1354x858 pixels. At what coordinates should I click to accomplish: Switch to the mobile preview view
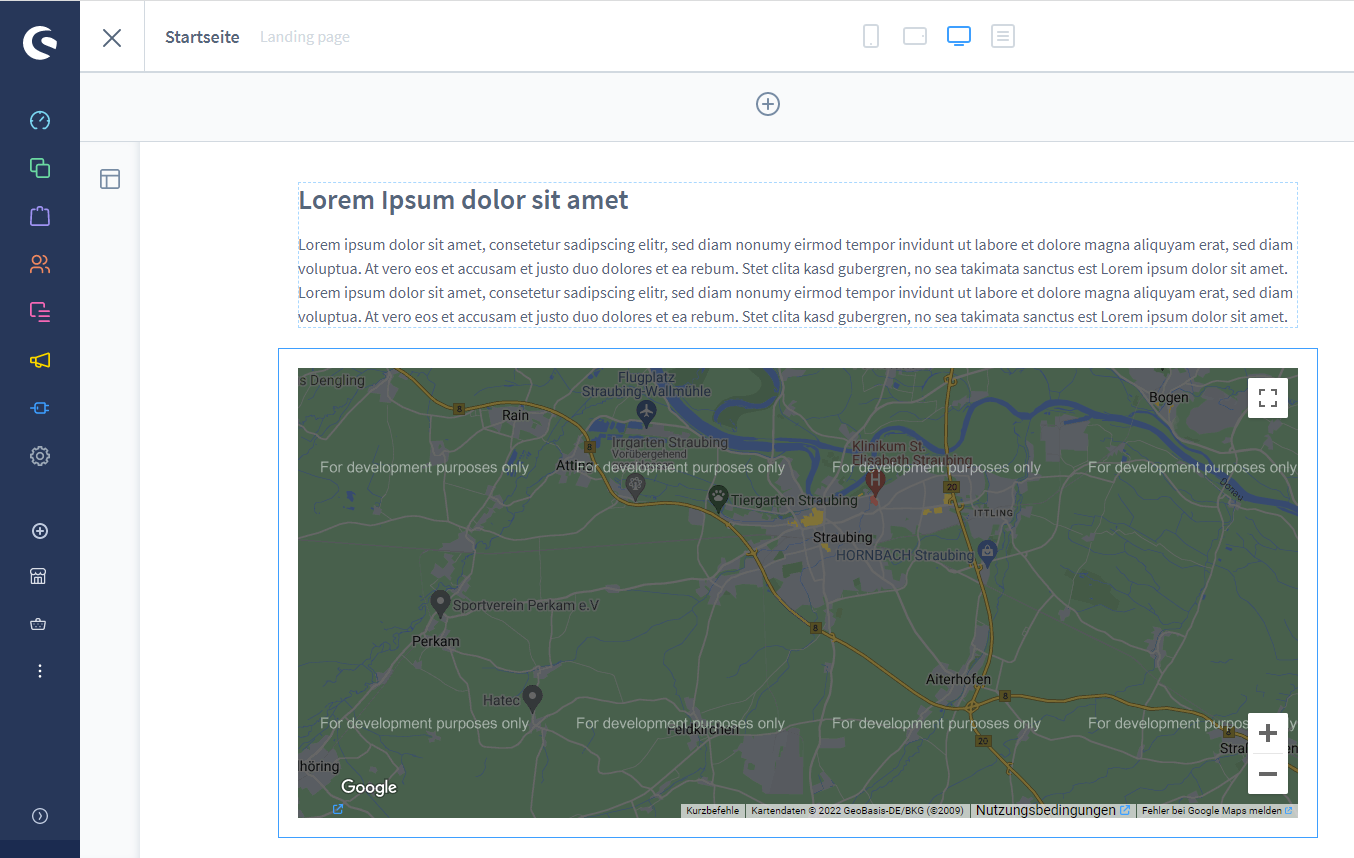pos(871,36)
